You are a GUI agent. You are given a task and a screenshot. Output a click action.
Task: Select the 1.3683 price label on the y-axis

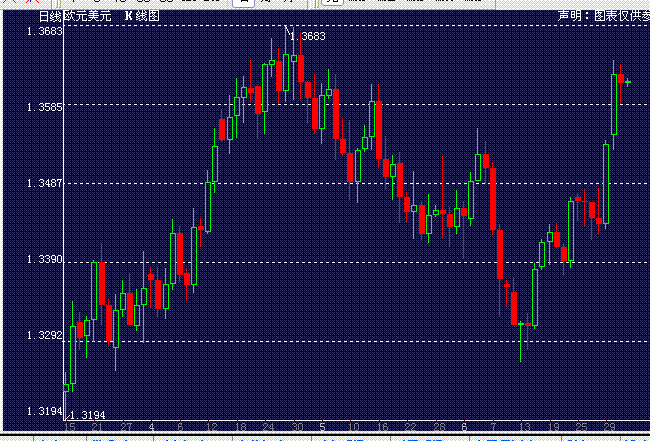coord(45,31)
